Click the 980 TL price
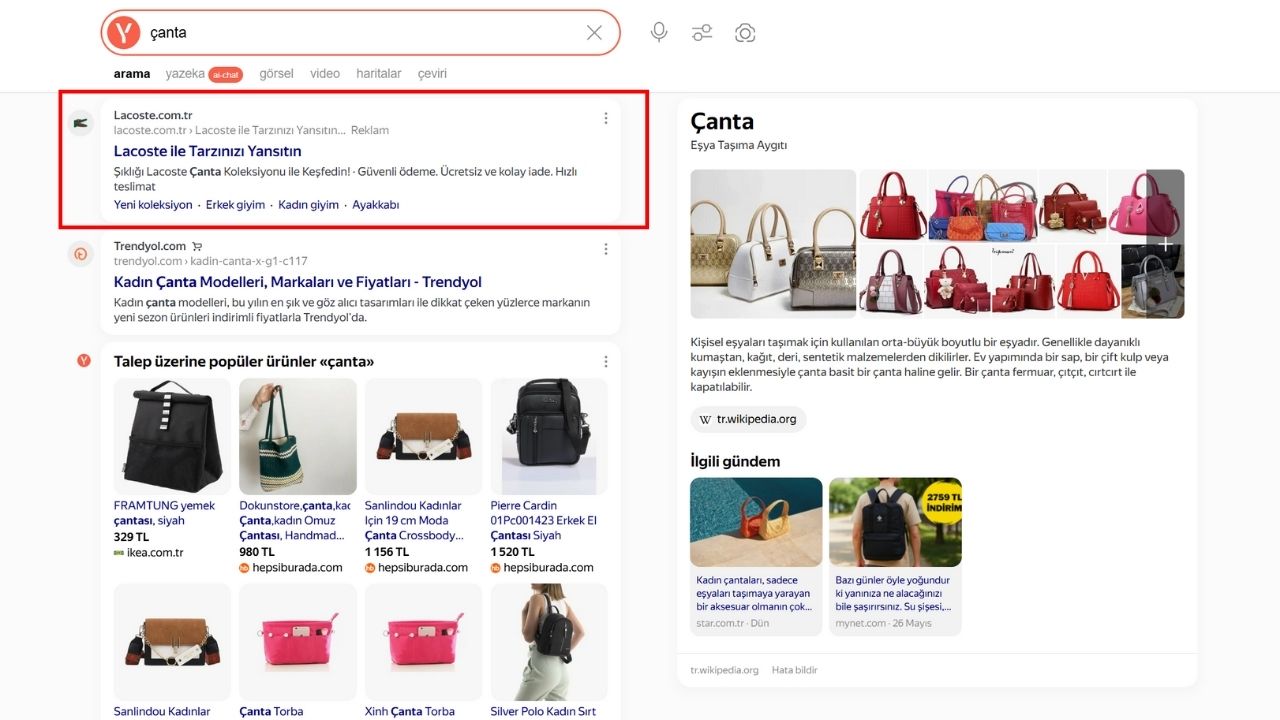1280x720 pixels. click(257, 552)
